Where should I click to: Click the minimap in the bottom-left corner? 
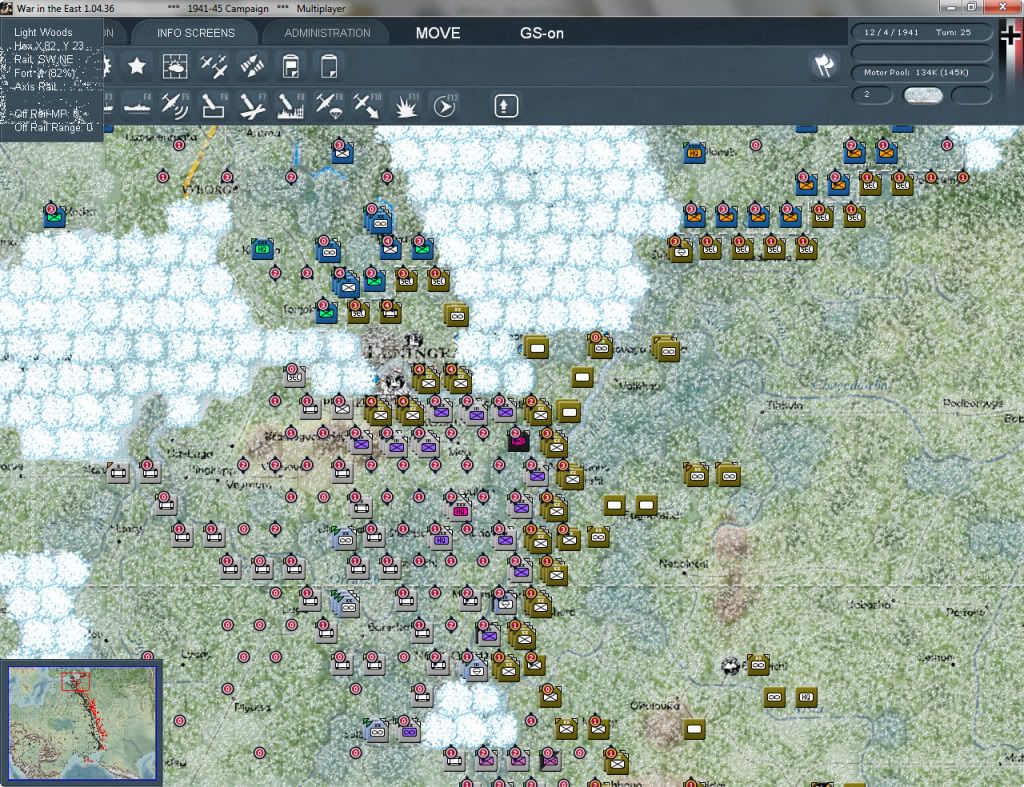click(x=82, y=723)
